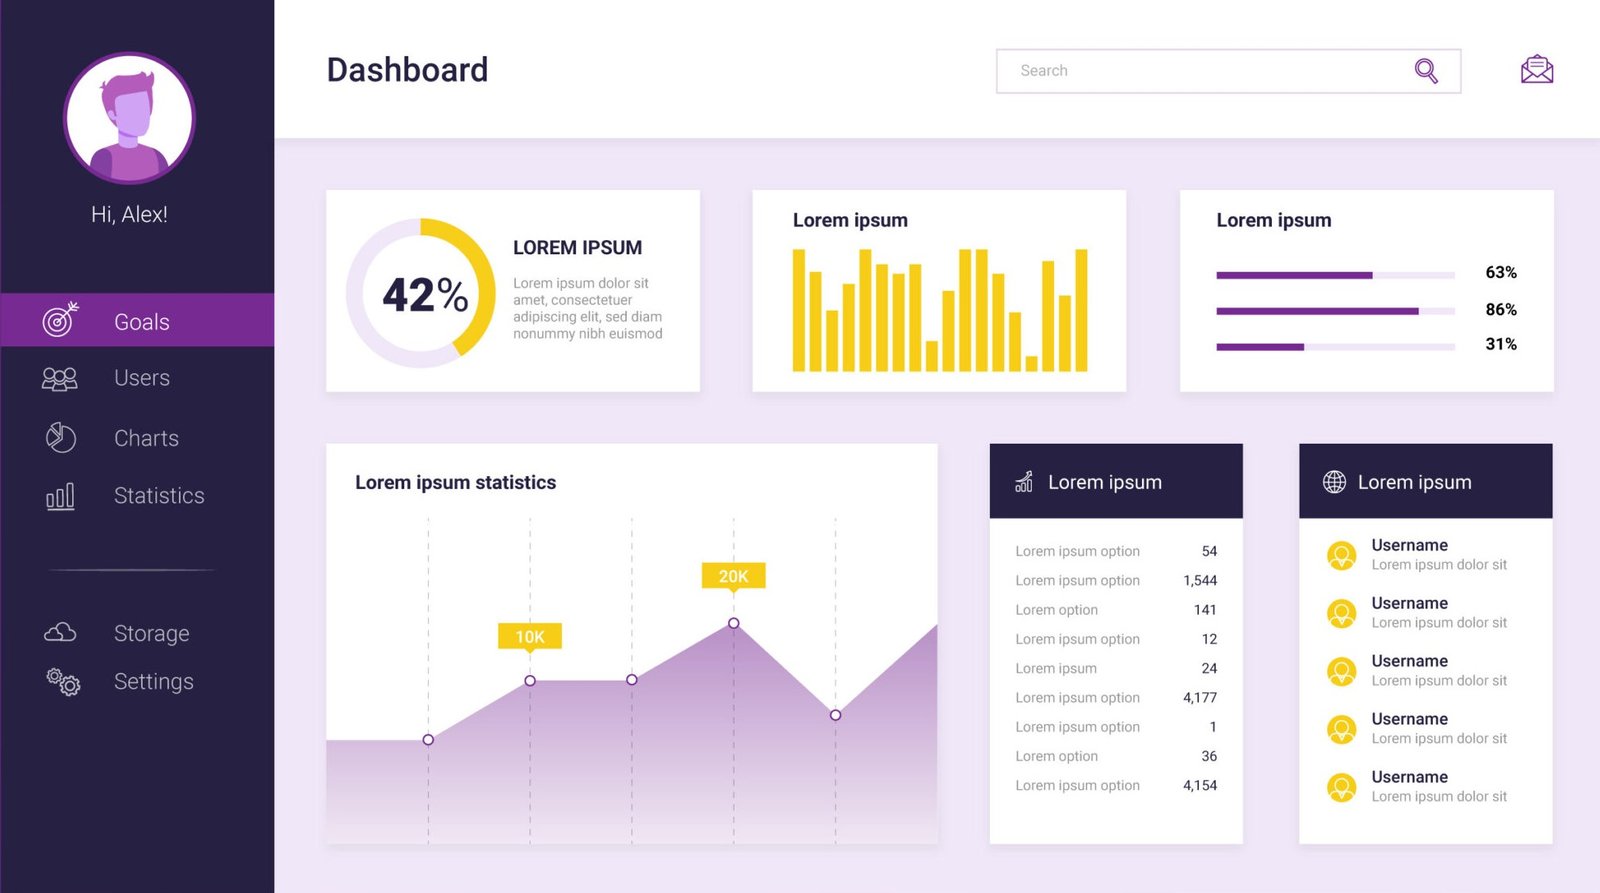Click the 20K data point label
The height and width of the screenshot is (893, 1600).
[x=733, y=576]
